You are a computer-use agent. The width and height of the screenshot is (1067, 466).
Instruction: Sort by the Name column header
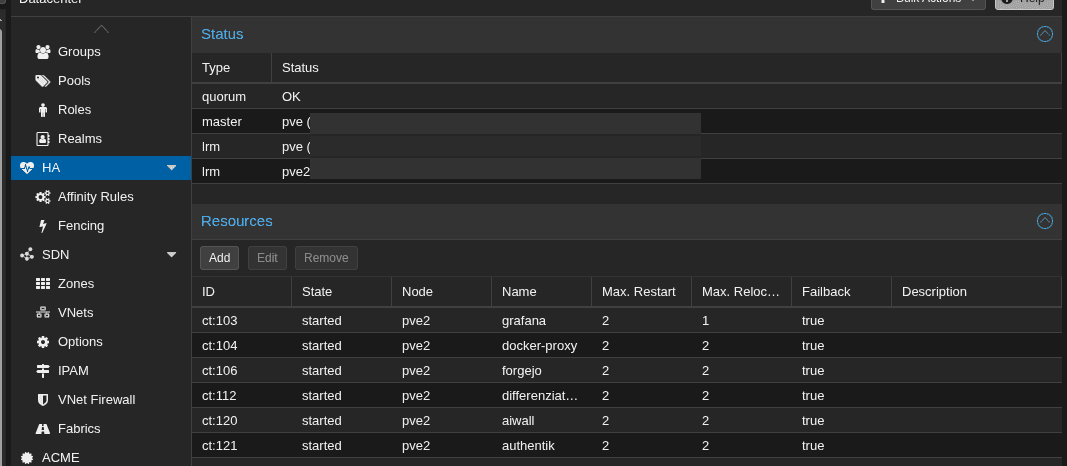(542, 292)
